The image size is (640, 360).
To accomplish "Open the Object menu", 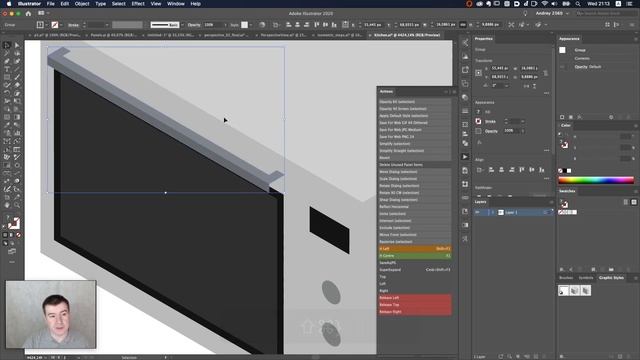I will [x=82, y=4].
